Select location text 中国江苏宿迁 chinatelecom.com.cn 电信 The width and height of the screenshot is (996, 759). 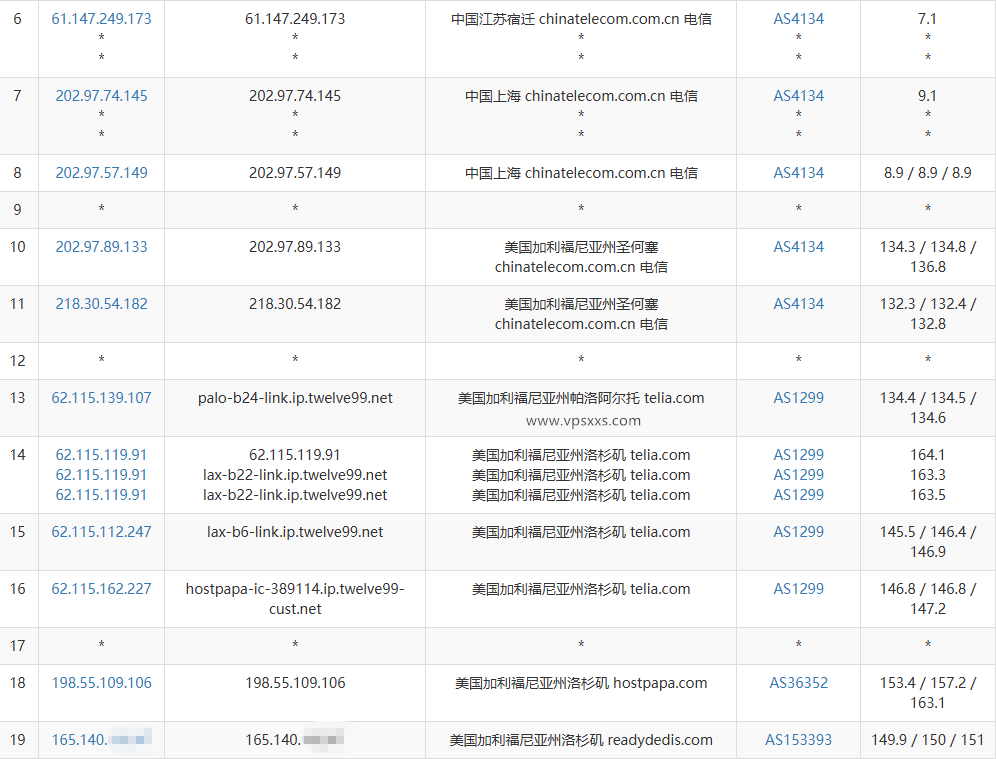click(x=581, y=19)
